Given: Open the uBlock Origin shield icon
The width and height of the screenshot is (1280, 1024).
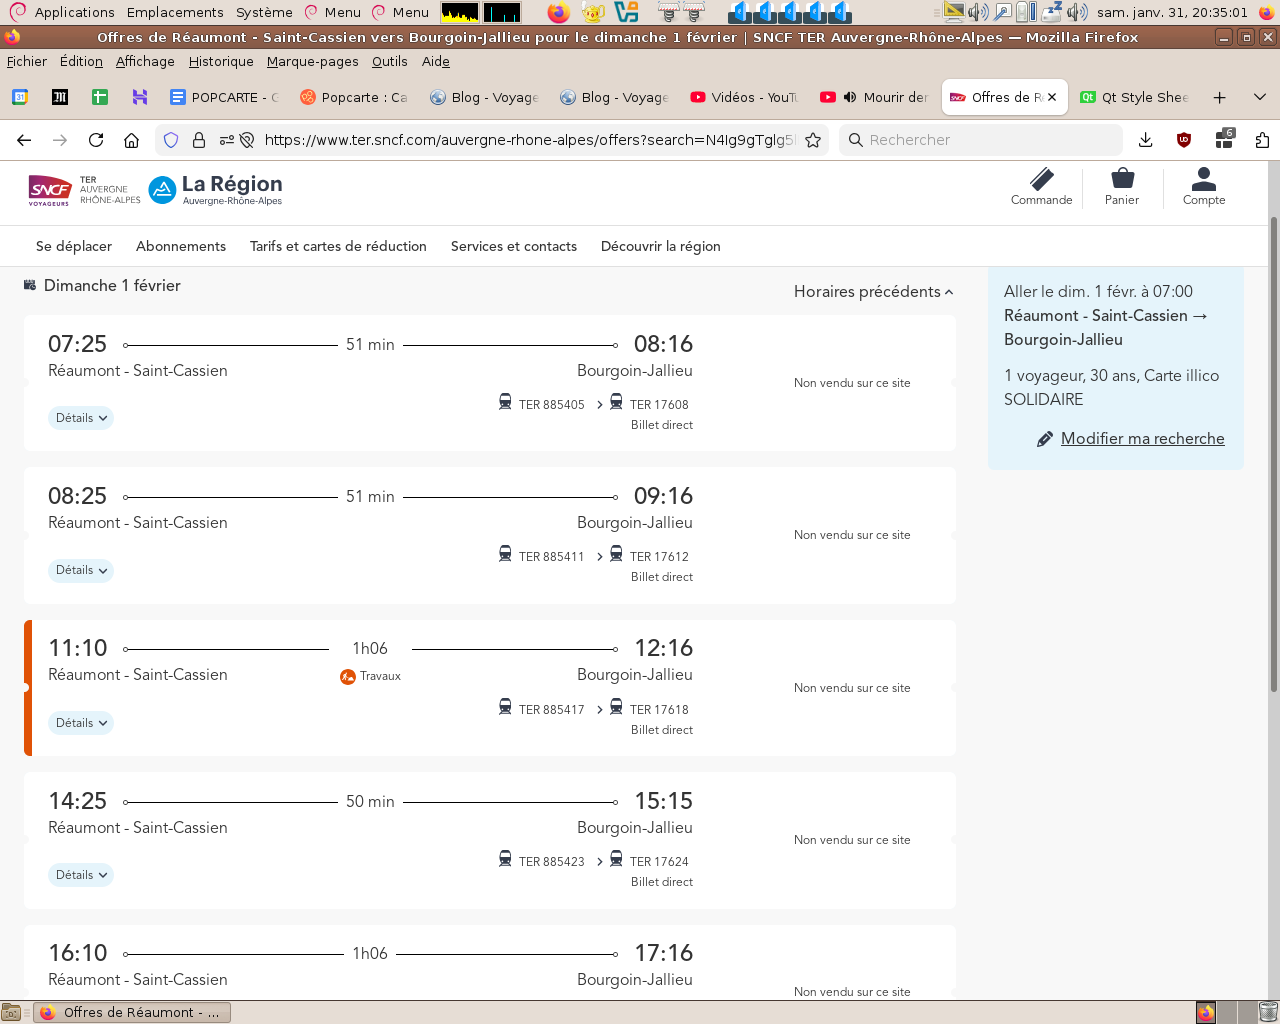Looking at the screenshot, I should 1184,140.
